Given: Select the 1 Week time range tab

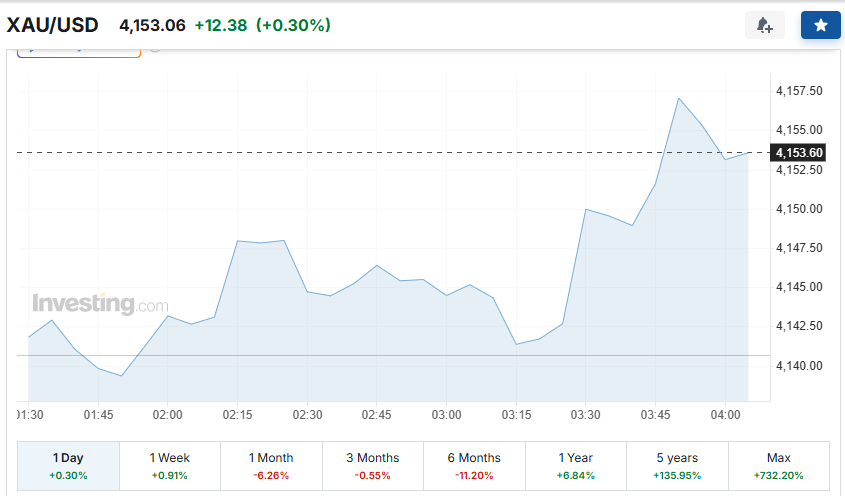Looking at the screenshot, I should tap(170, 466).
